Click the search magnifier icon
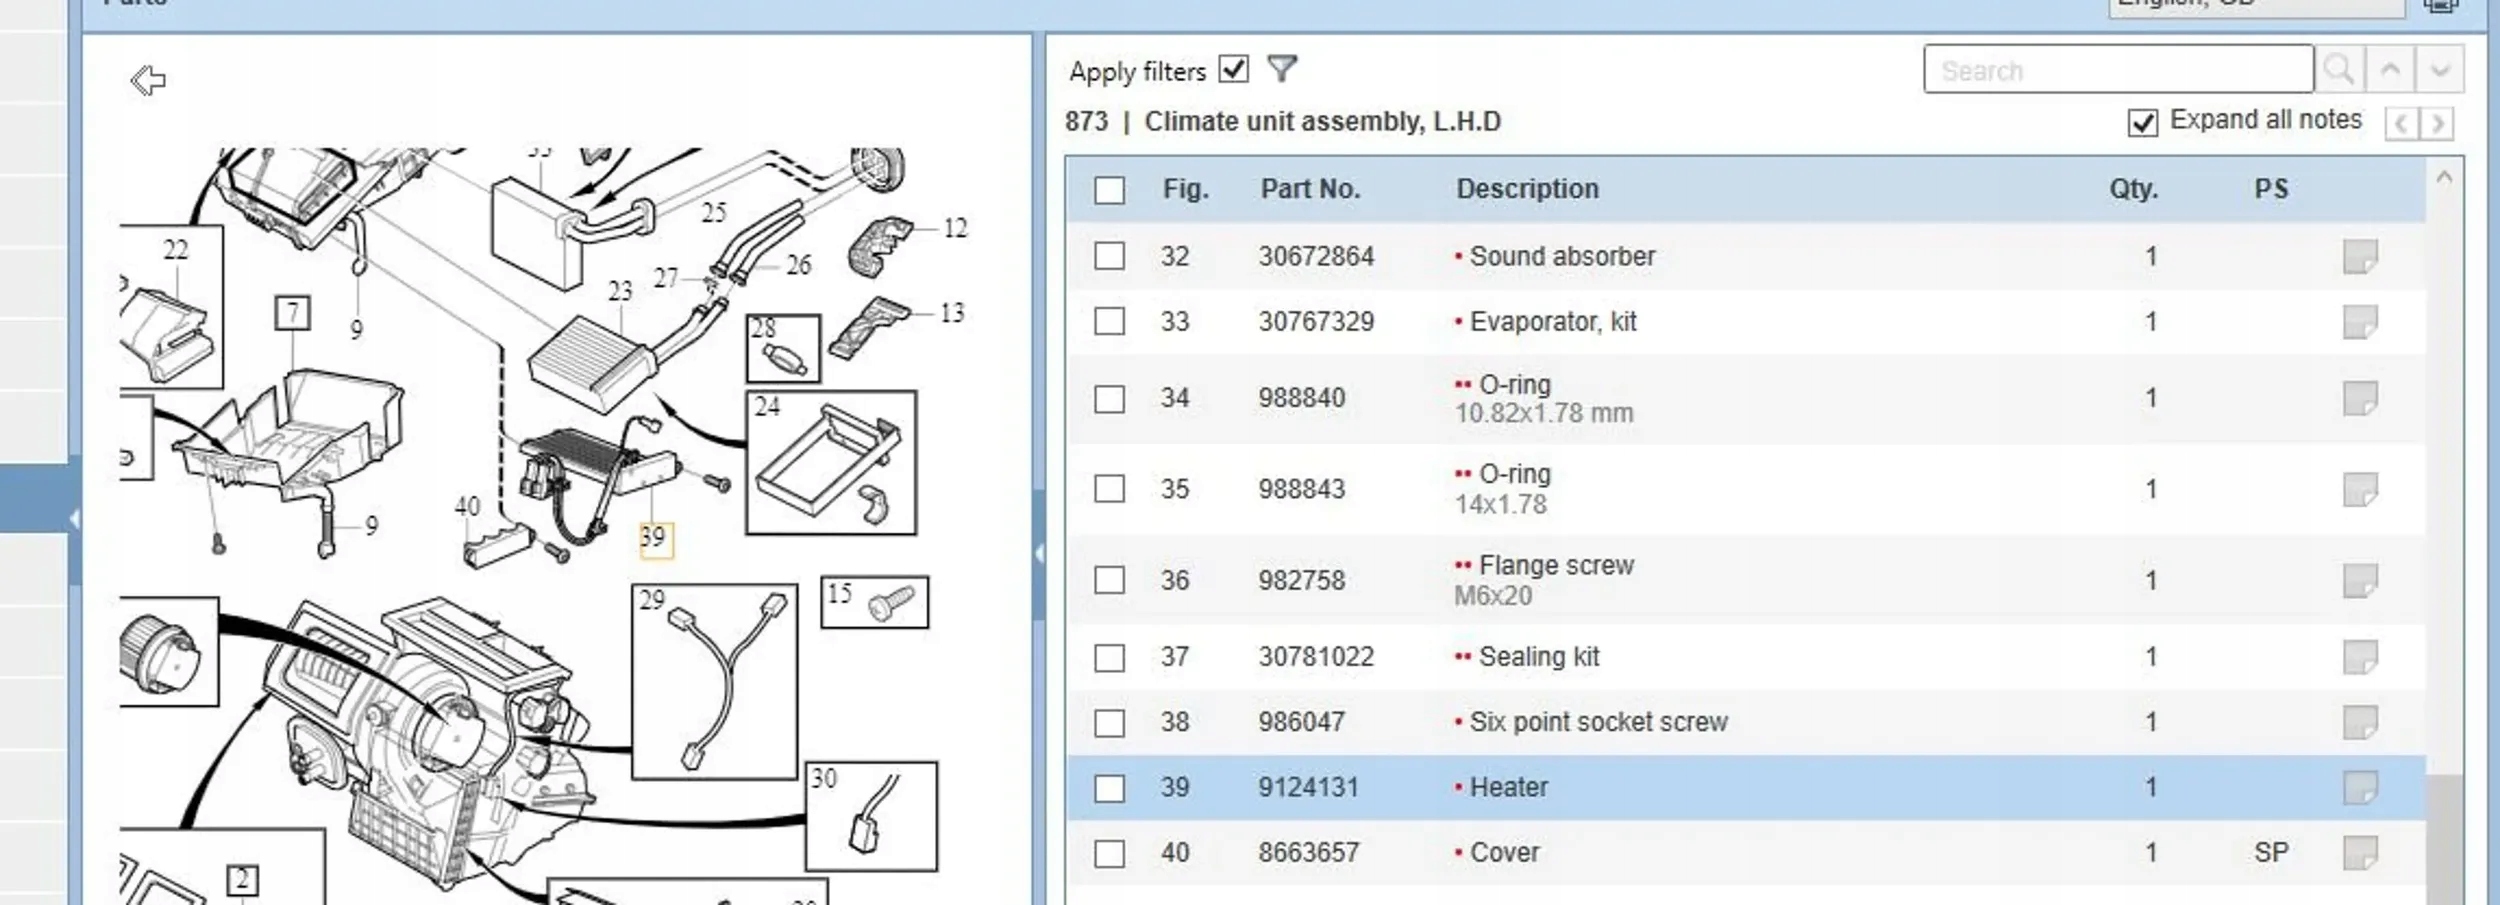 click(x=2339, y=70)
